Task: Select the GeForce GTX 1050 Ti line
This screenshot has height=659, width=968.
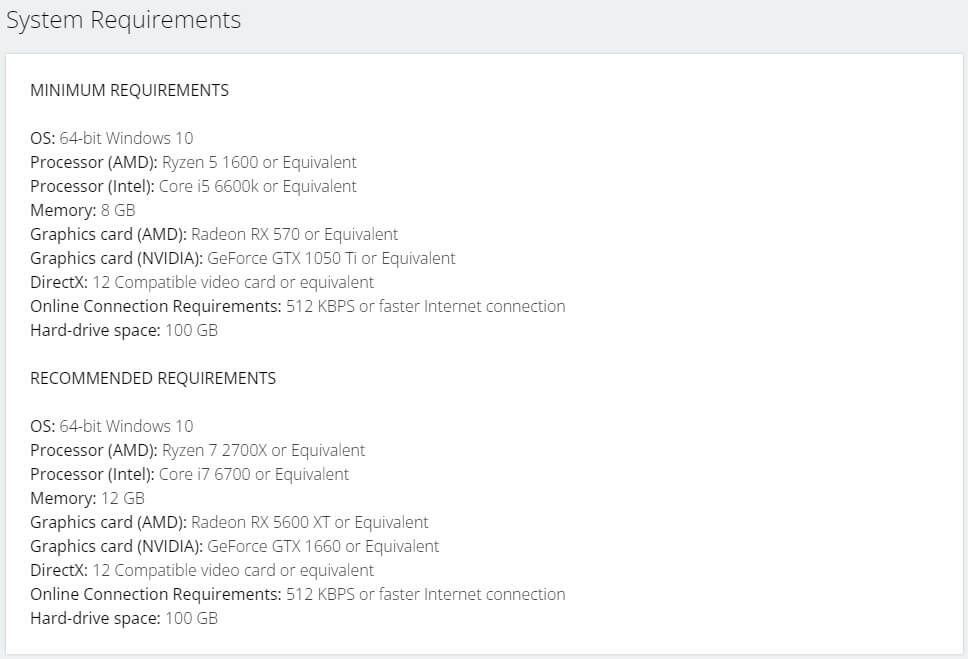Action: pos(242,258)
